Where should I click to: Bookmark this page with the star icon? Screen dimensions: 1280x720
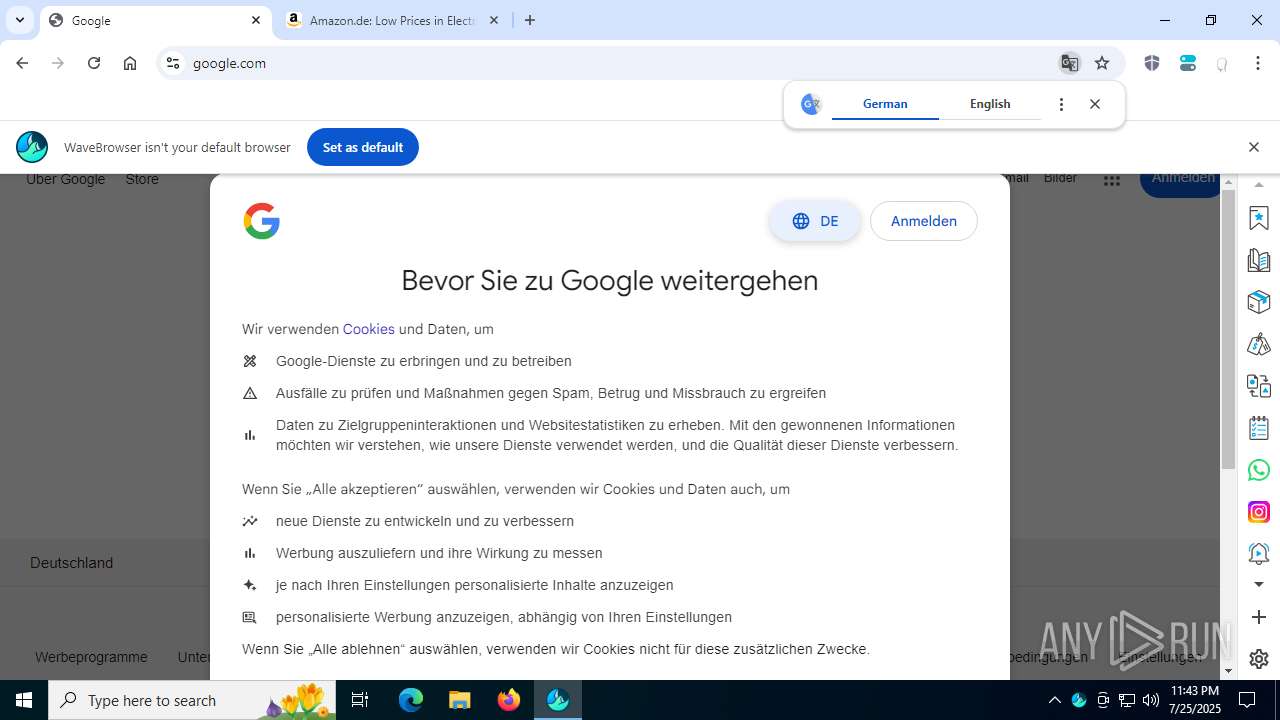pyautogui.click(x=1102, y=63)
